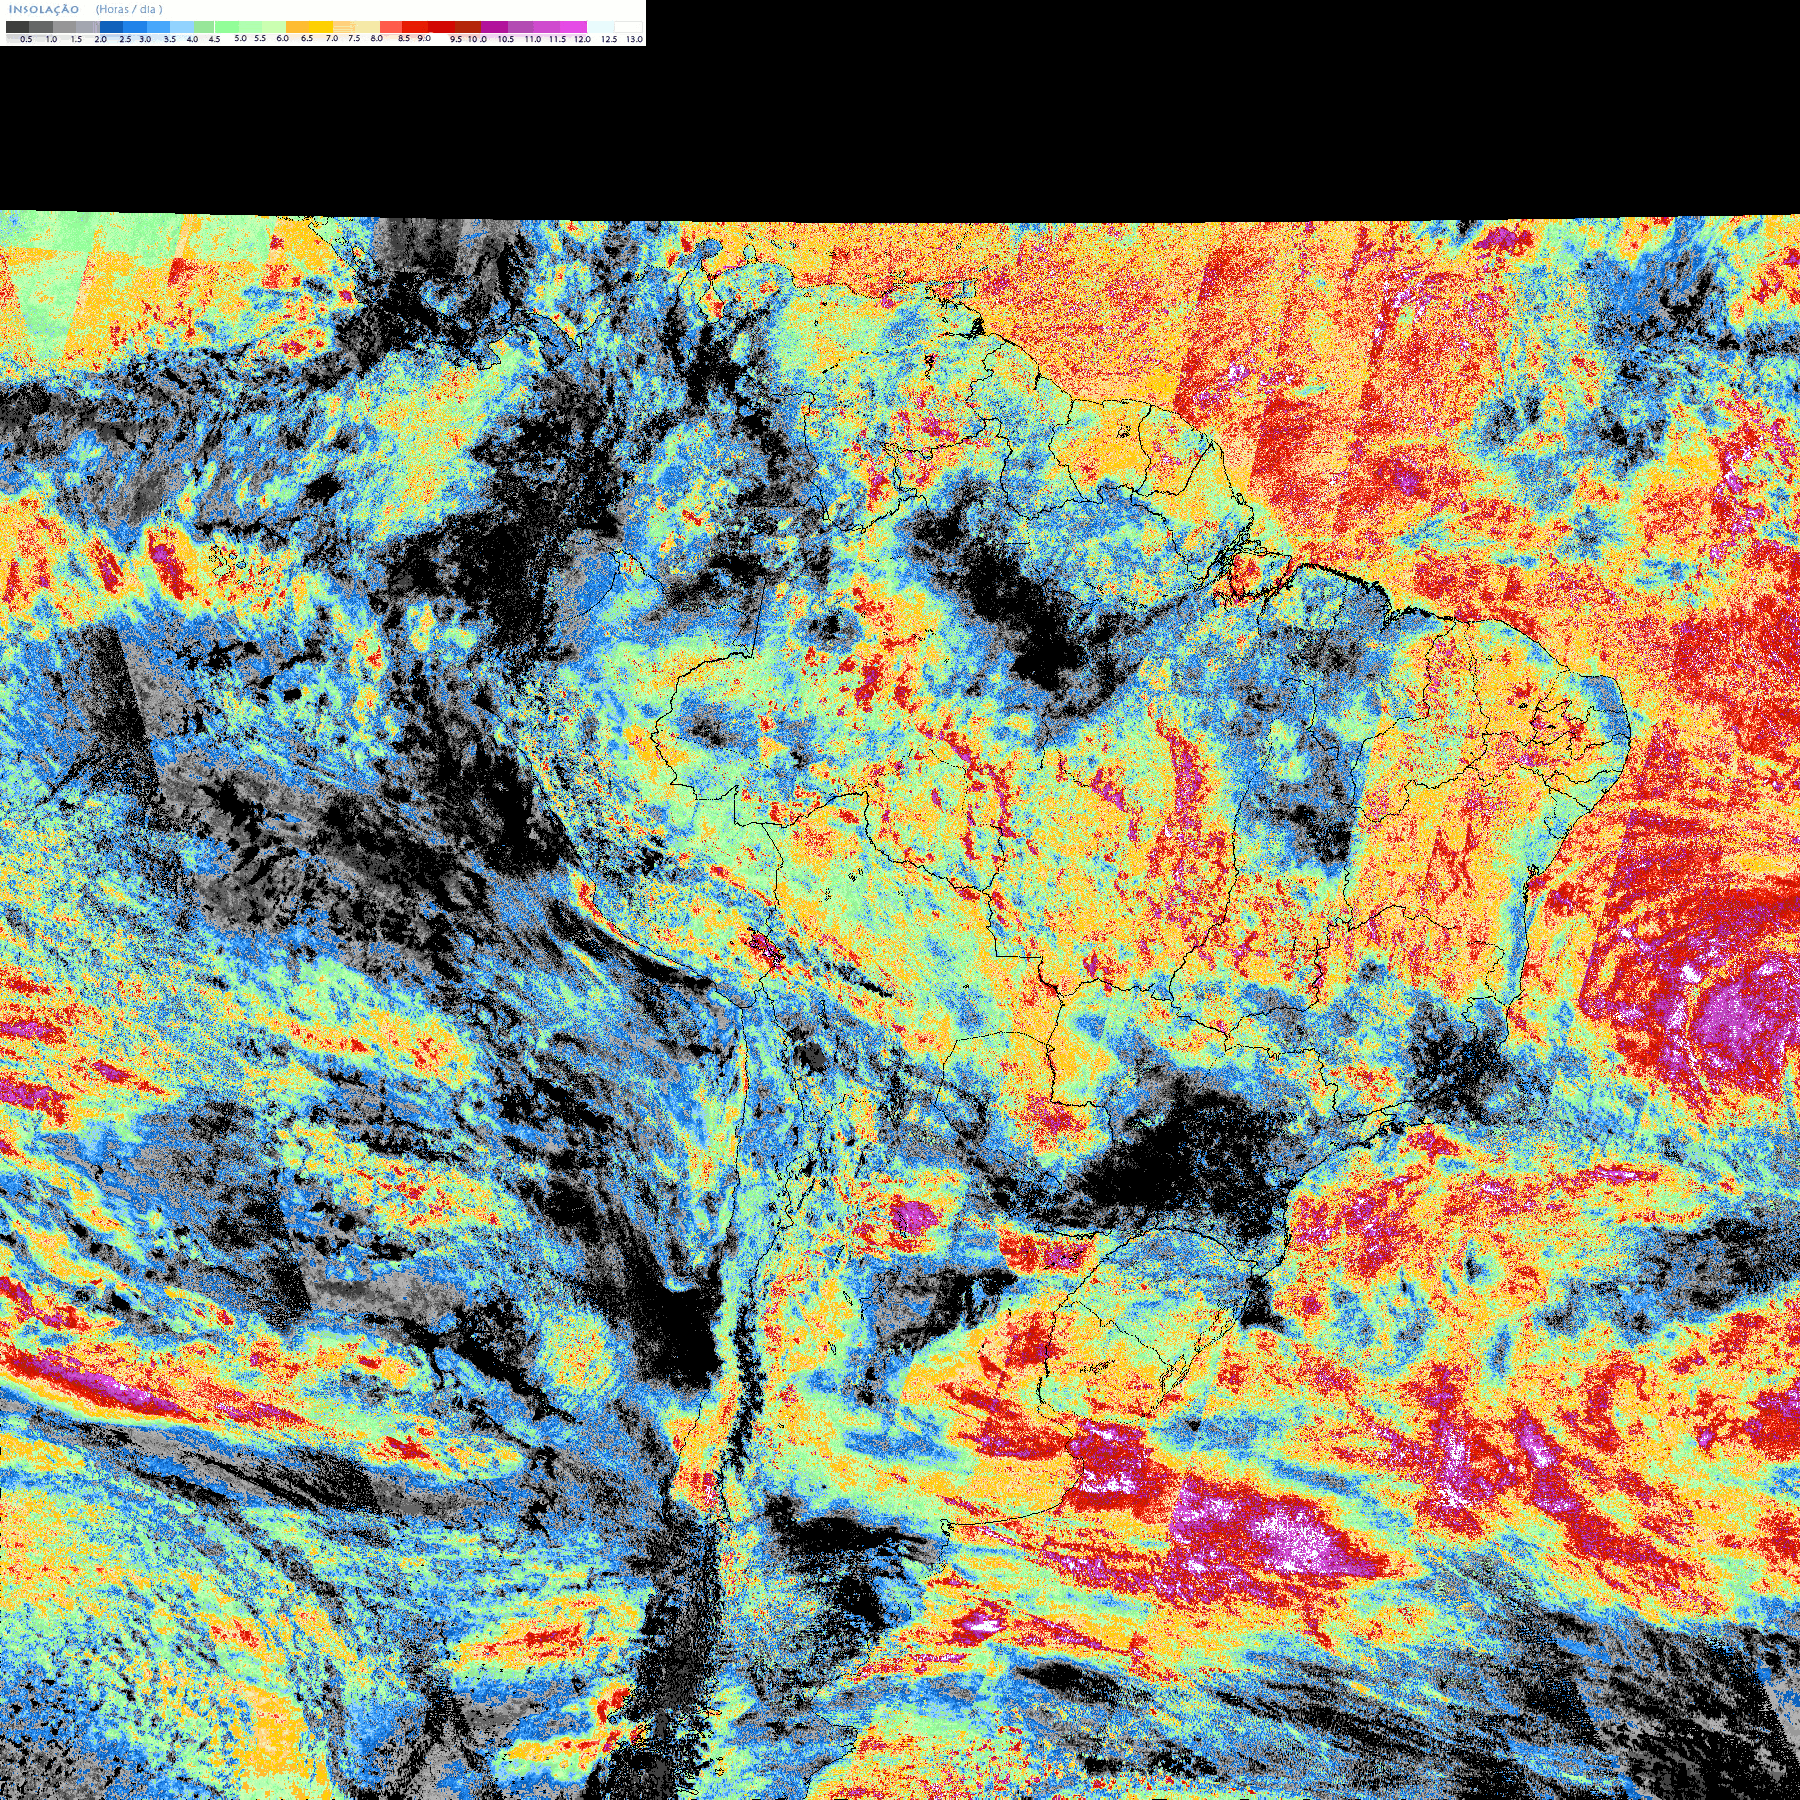The image size is (1800, 1800).
Task: Click the '1.5' legend value
Action: [76, 39]
